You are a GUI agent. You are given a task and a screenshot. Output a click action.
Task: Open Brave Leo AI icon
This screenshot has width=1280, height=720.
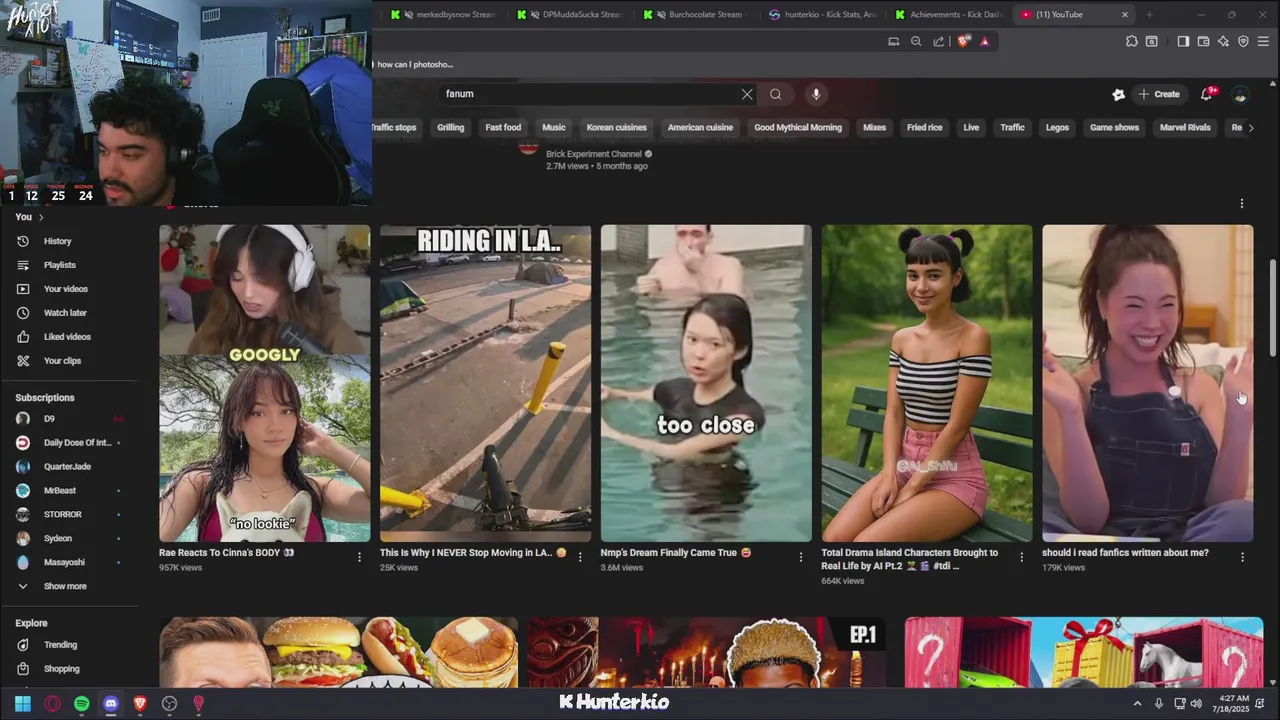pos(1223,41)
